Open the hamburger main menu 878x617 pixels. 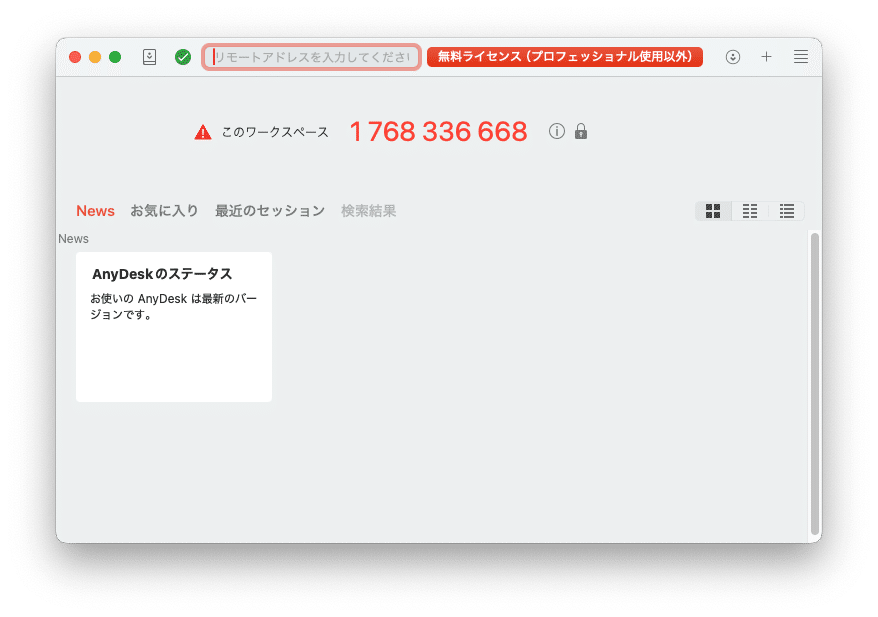801,57
